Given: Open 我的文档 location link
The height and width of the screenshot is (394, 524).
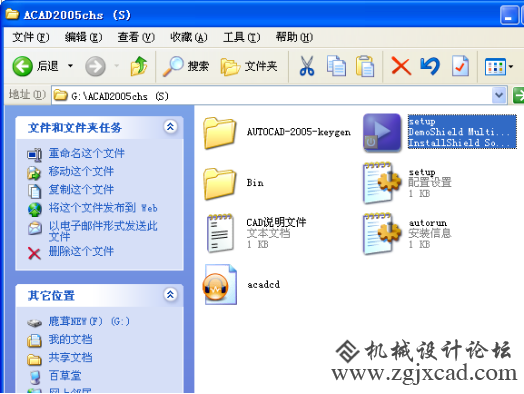Looking at the screenshot, I should pyautogui.click(x=70, y=340).
